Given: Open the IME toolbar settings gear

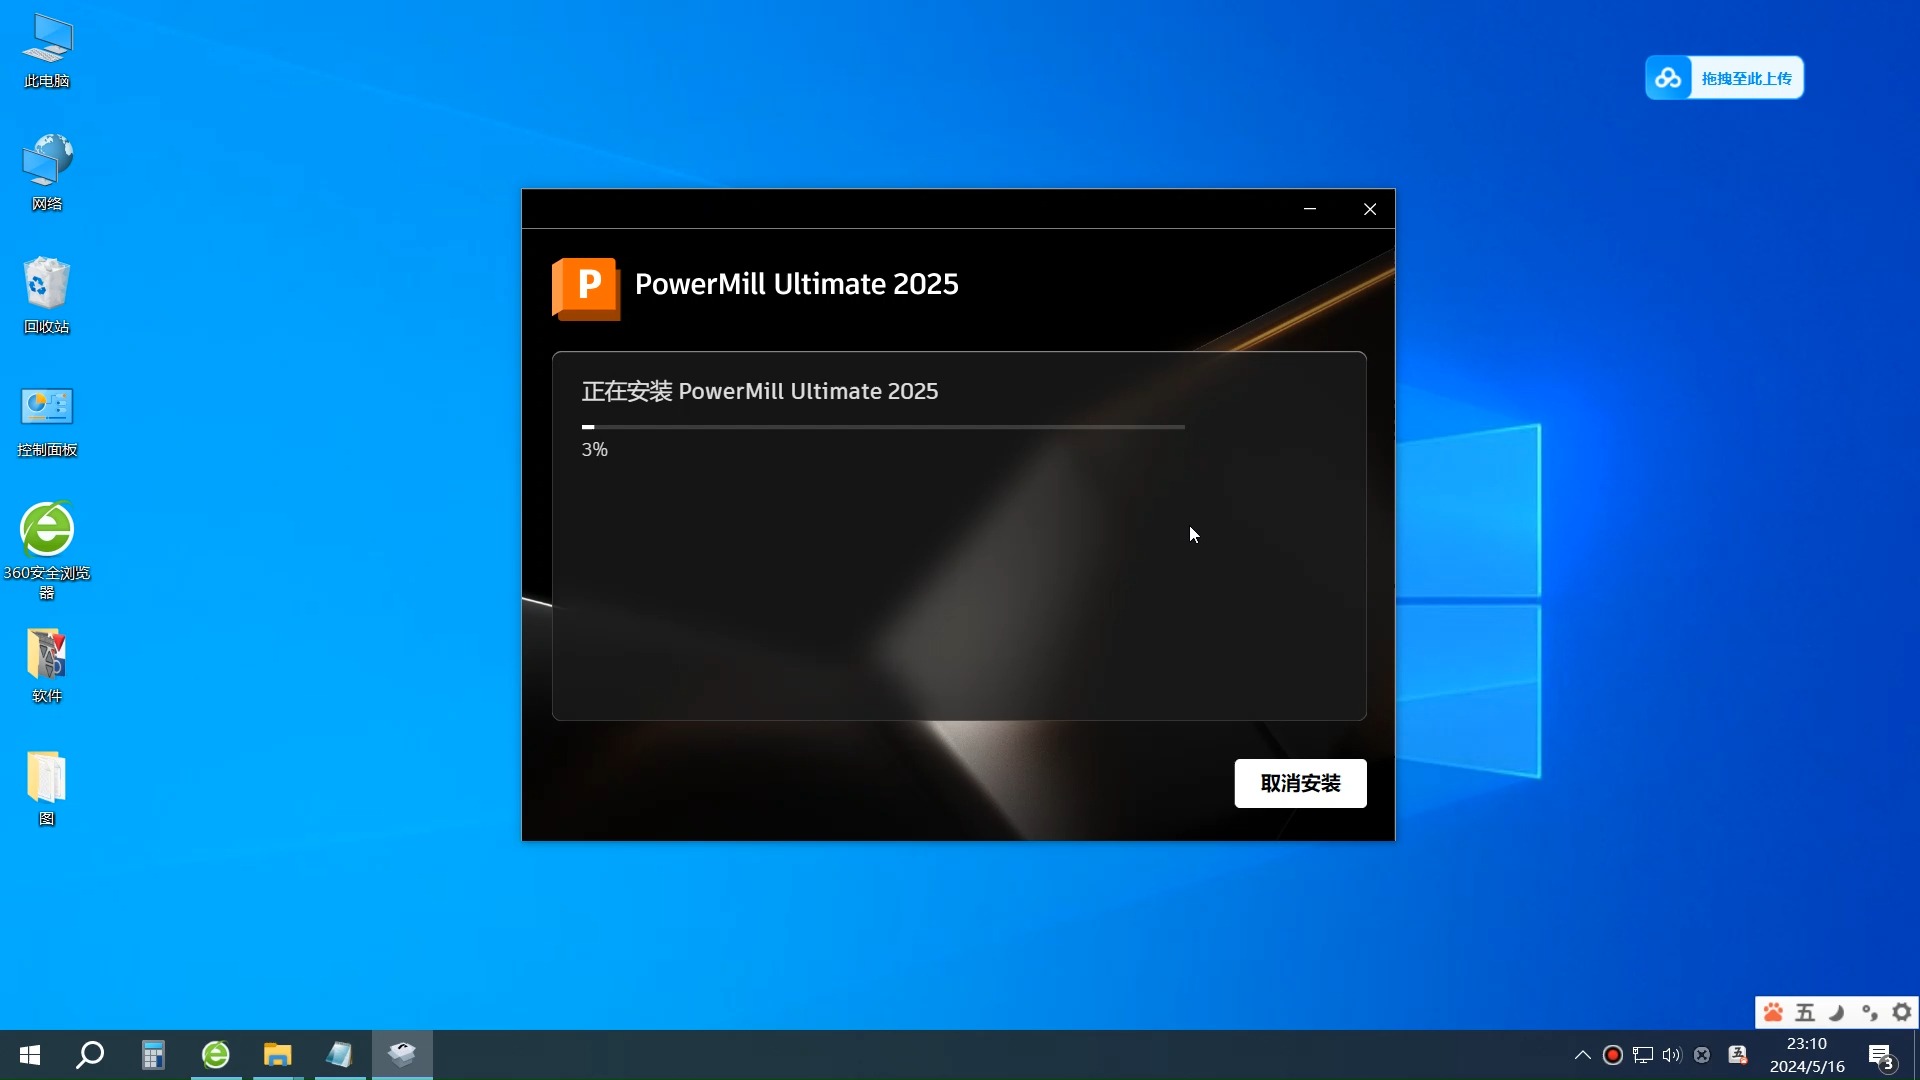Looking at the screenshot, I should pyautogui.click(x=1902, y=1013).
